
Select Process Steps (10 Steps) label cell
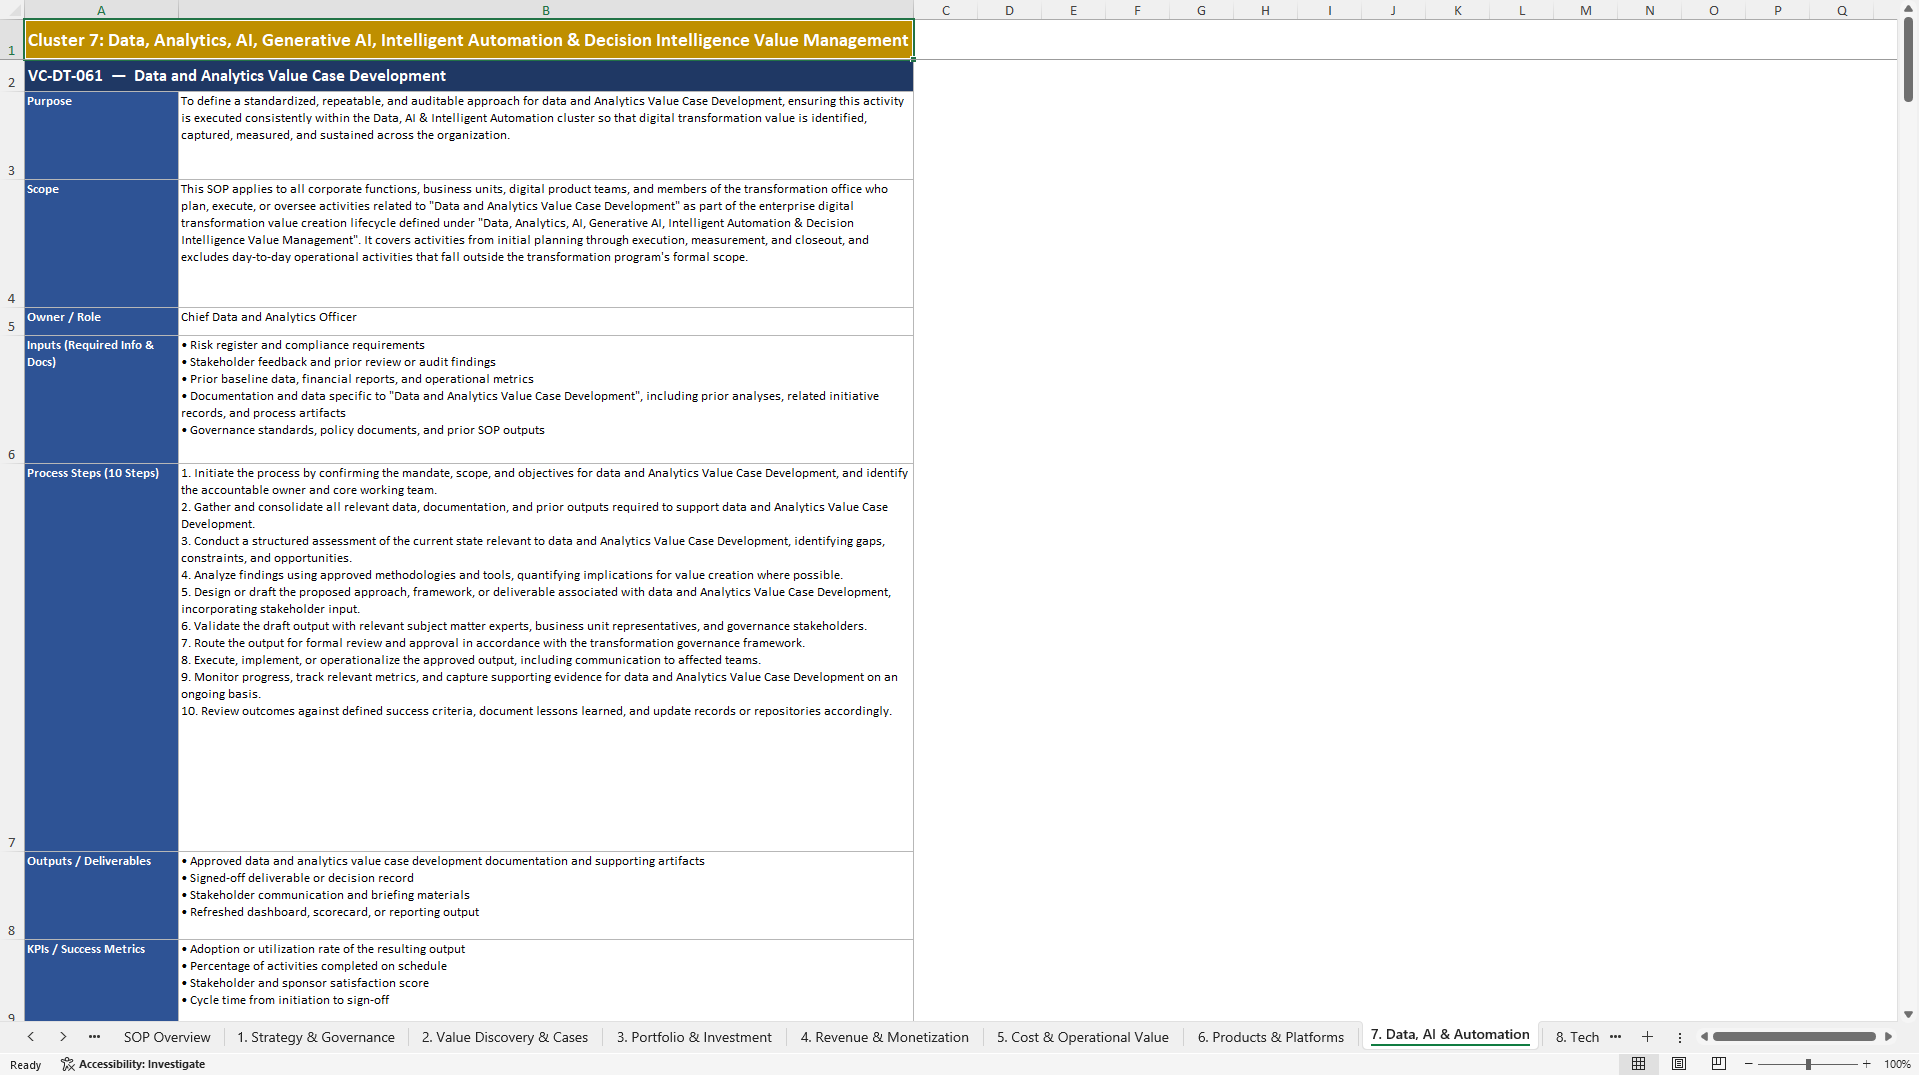(101, 657)
